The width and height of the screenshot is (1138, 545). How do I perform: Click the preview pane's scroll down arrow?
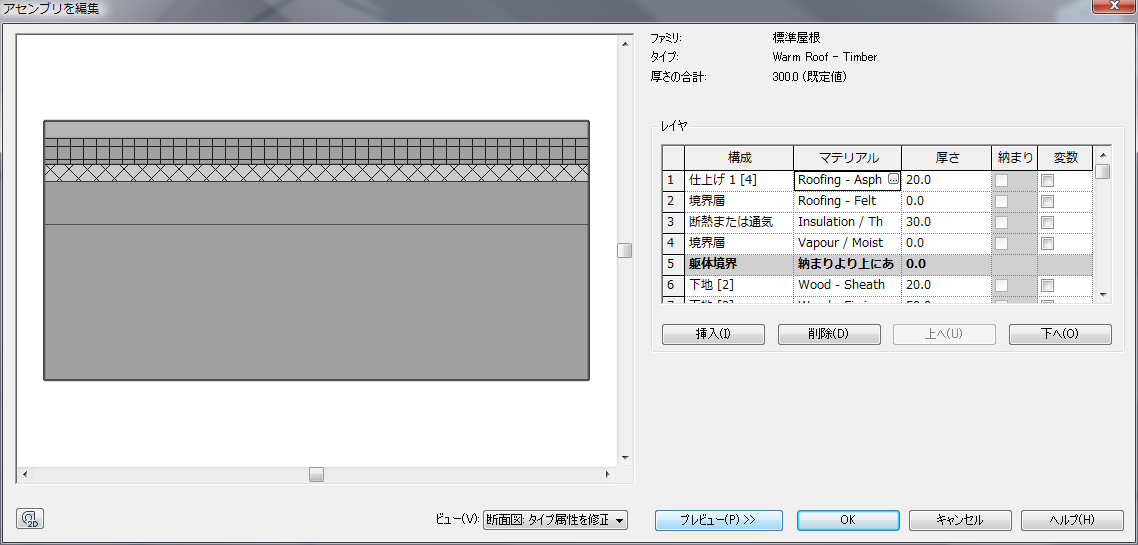pos(626,458)
